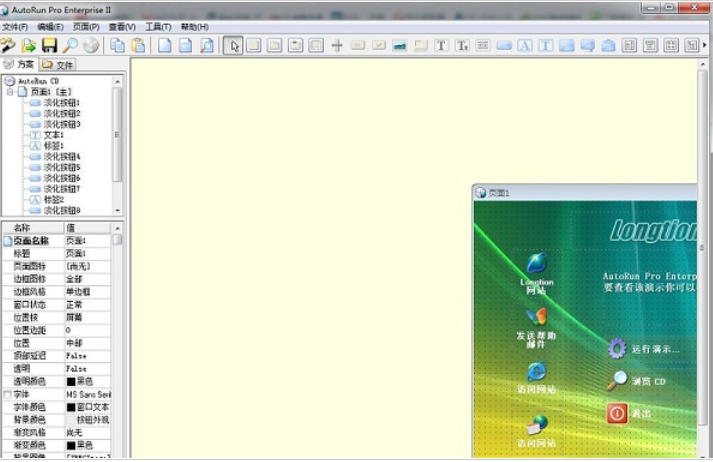Expand the 字体 property row
Image resolution: width=713 pixels, height=462 pixels.
(7, 394)
